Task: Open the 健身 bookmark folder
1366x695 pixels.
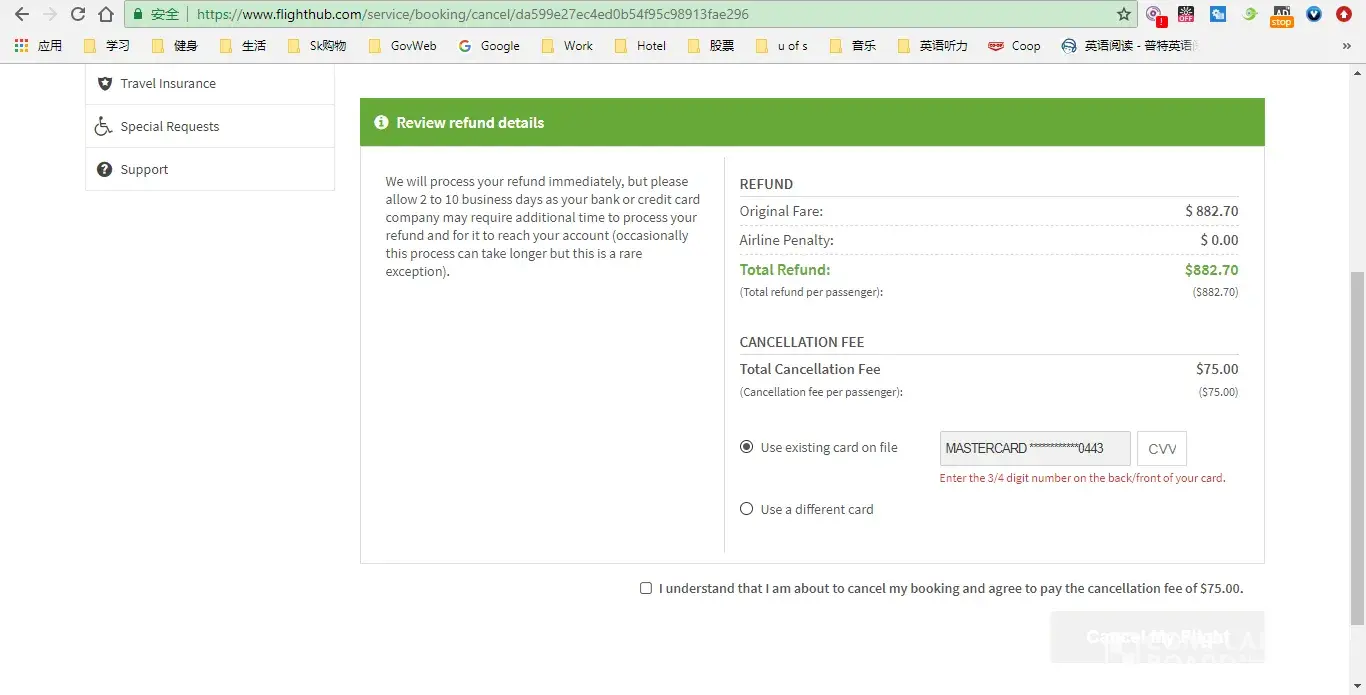Action: [174, 45]
